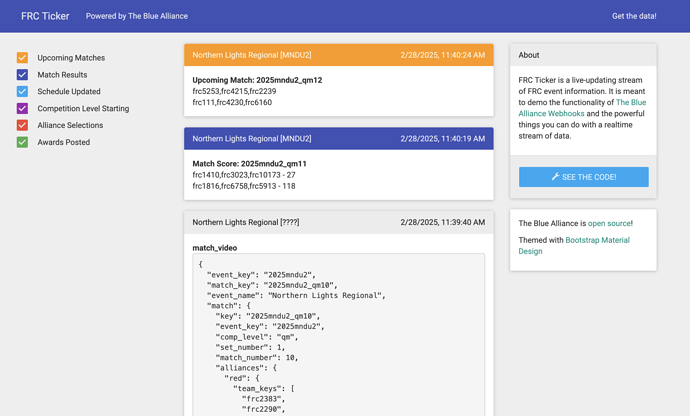
Task: Click the Awards Posted label text
Action: pyautogui.click(x=64, y=142)
